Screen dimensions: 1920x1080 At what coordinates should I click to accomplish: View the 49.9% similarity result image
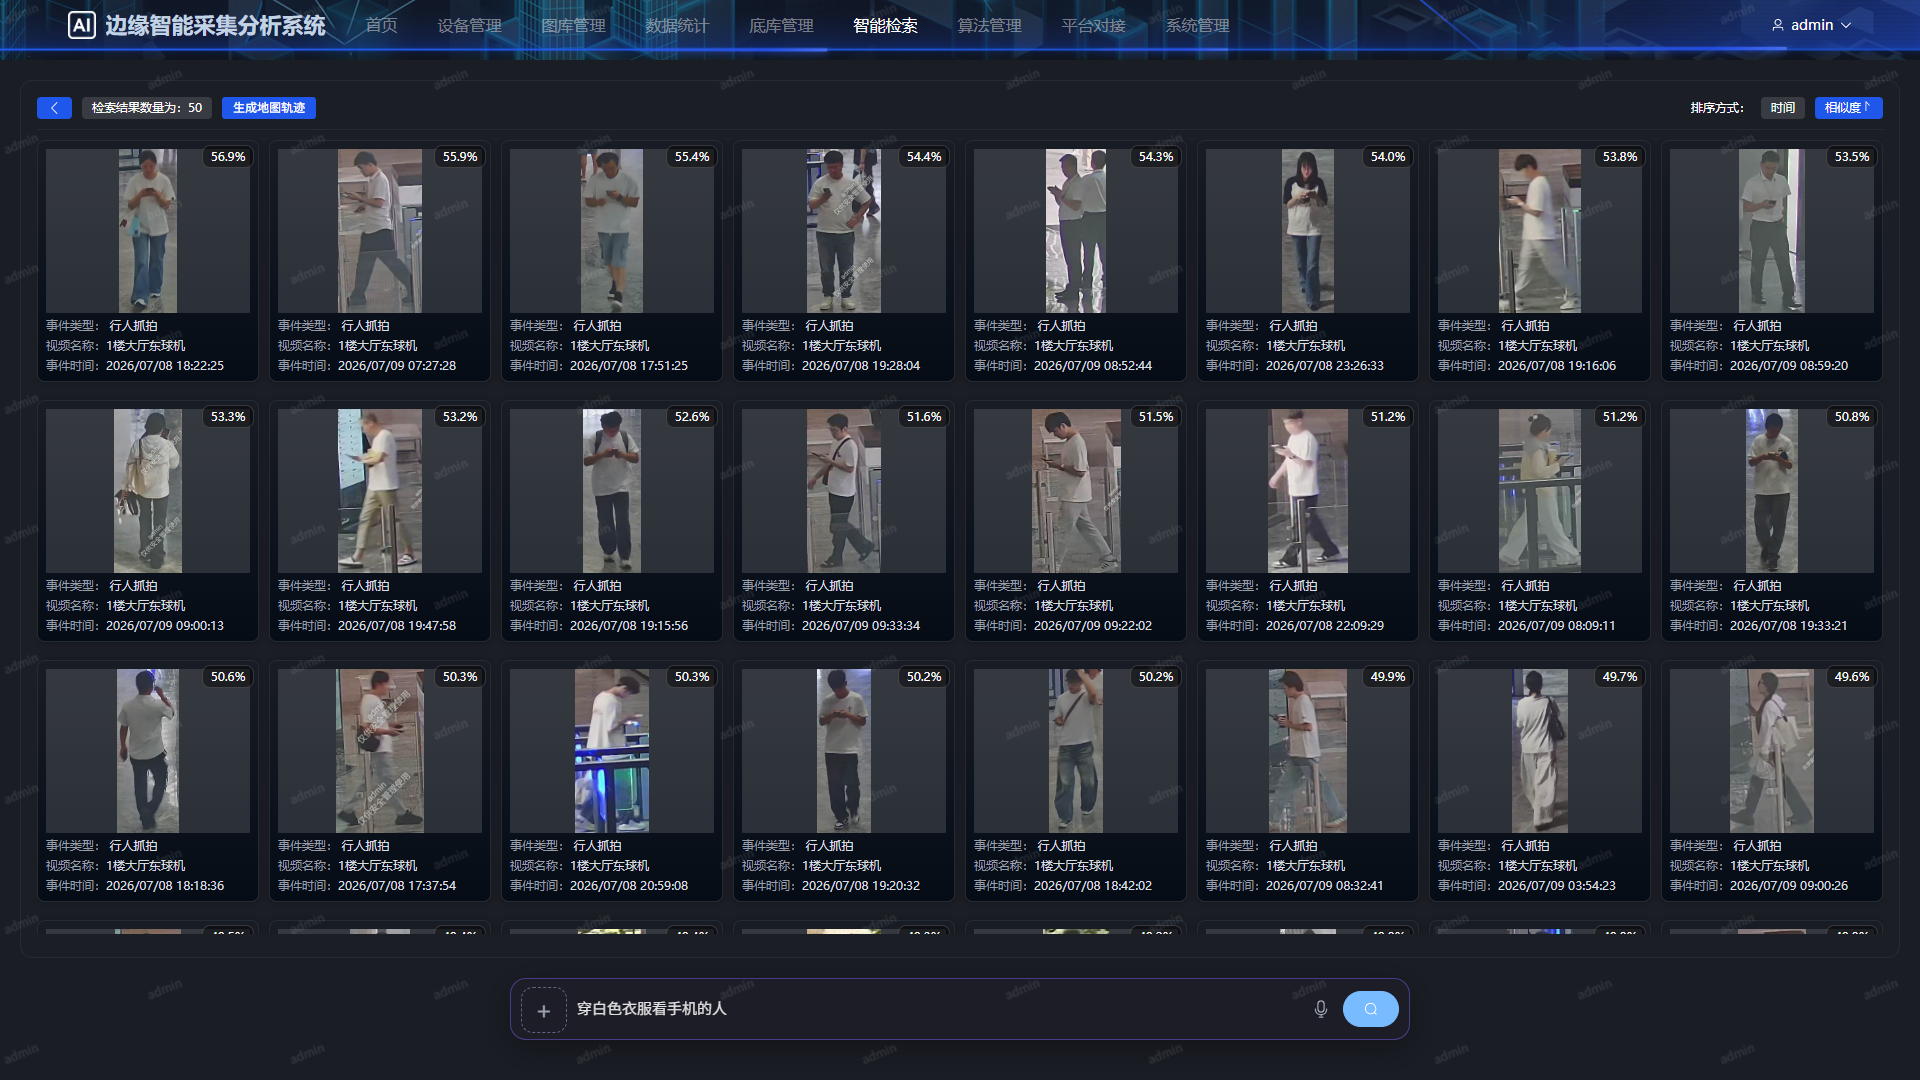click(x=1308, y=751)
